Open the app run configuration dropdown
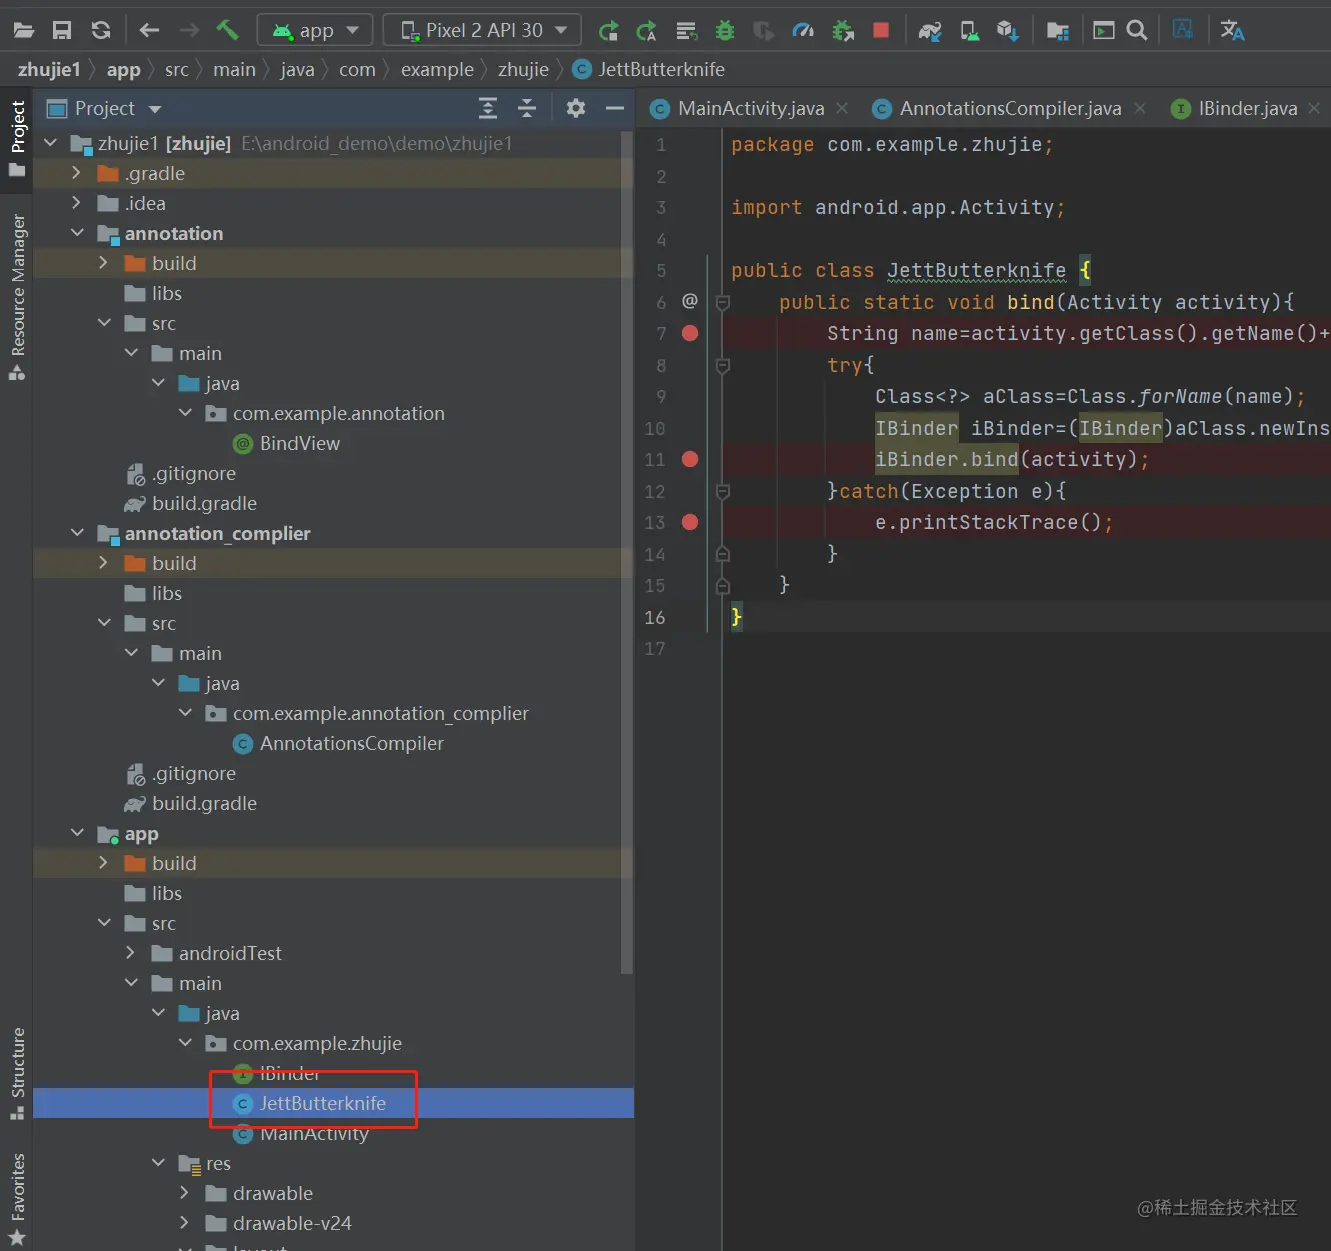This screenshot has width=1331, height=1251. [315, 31]
